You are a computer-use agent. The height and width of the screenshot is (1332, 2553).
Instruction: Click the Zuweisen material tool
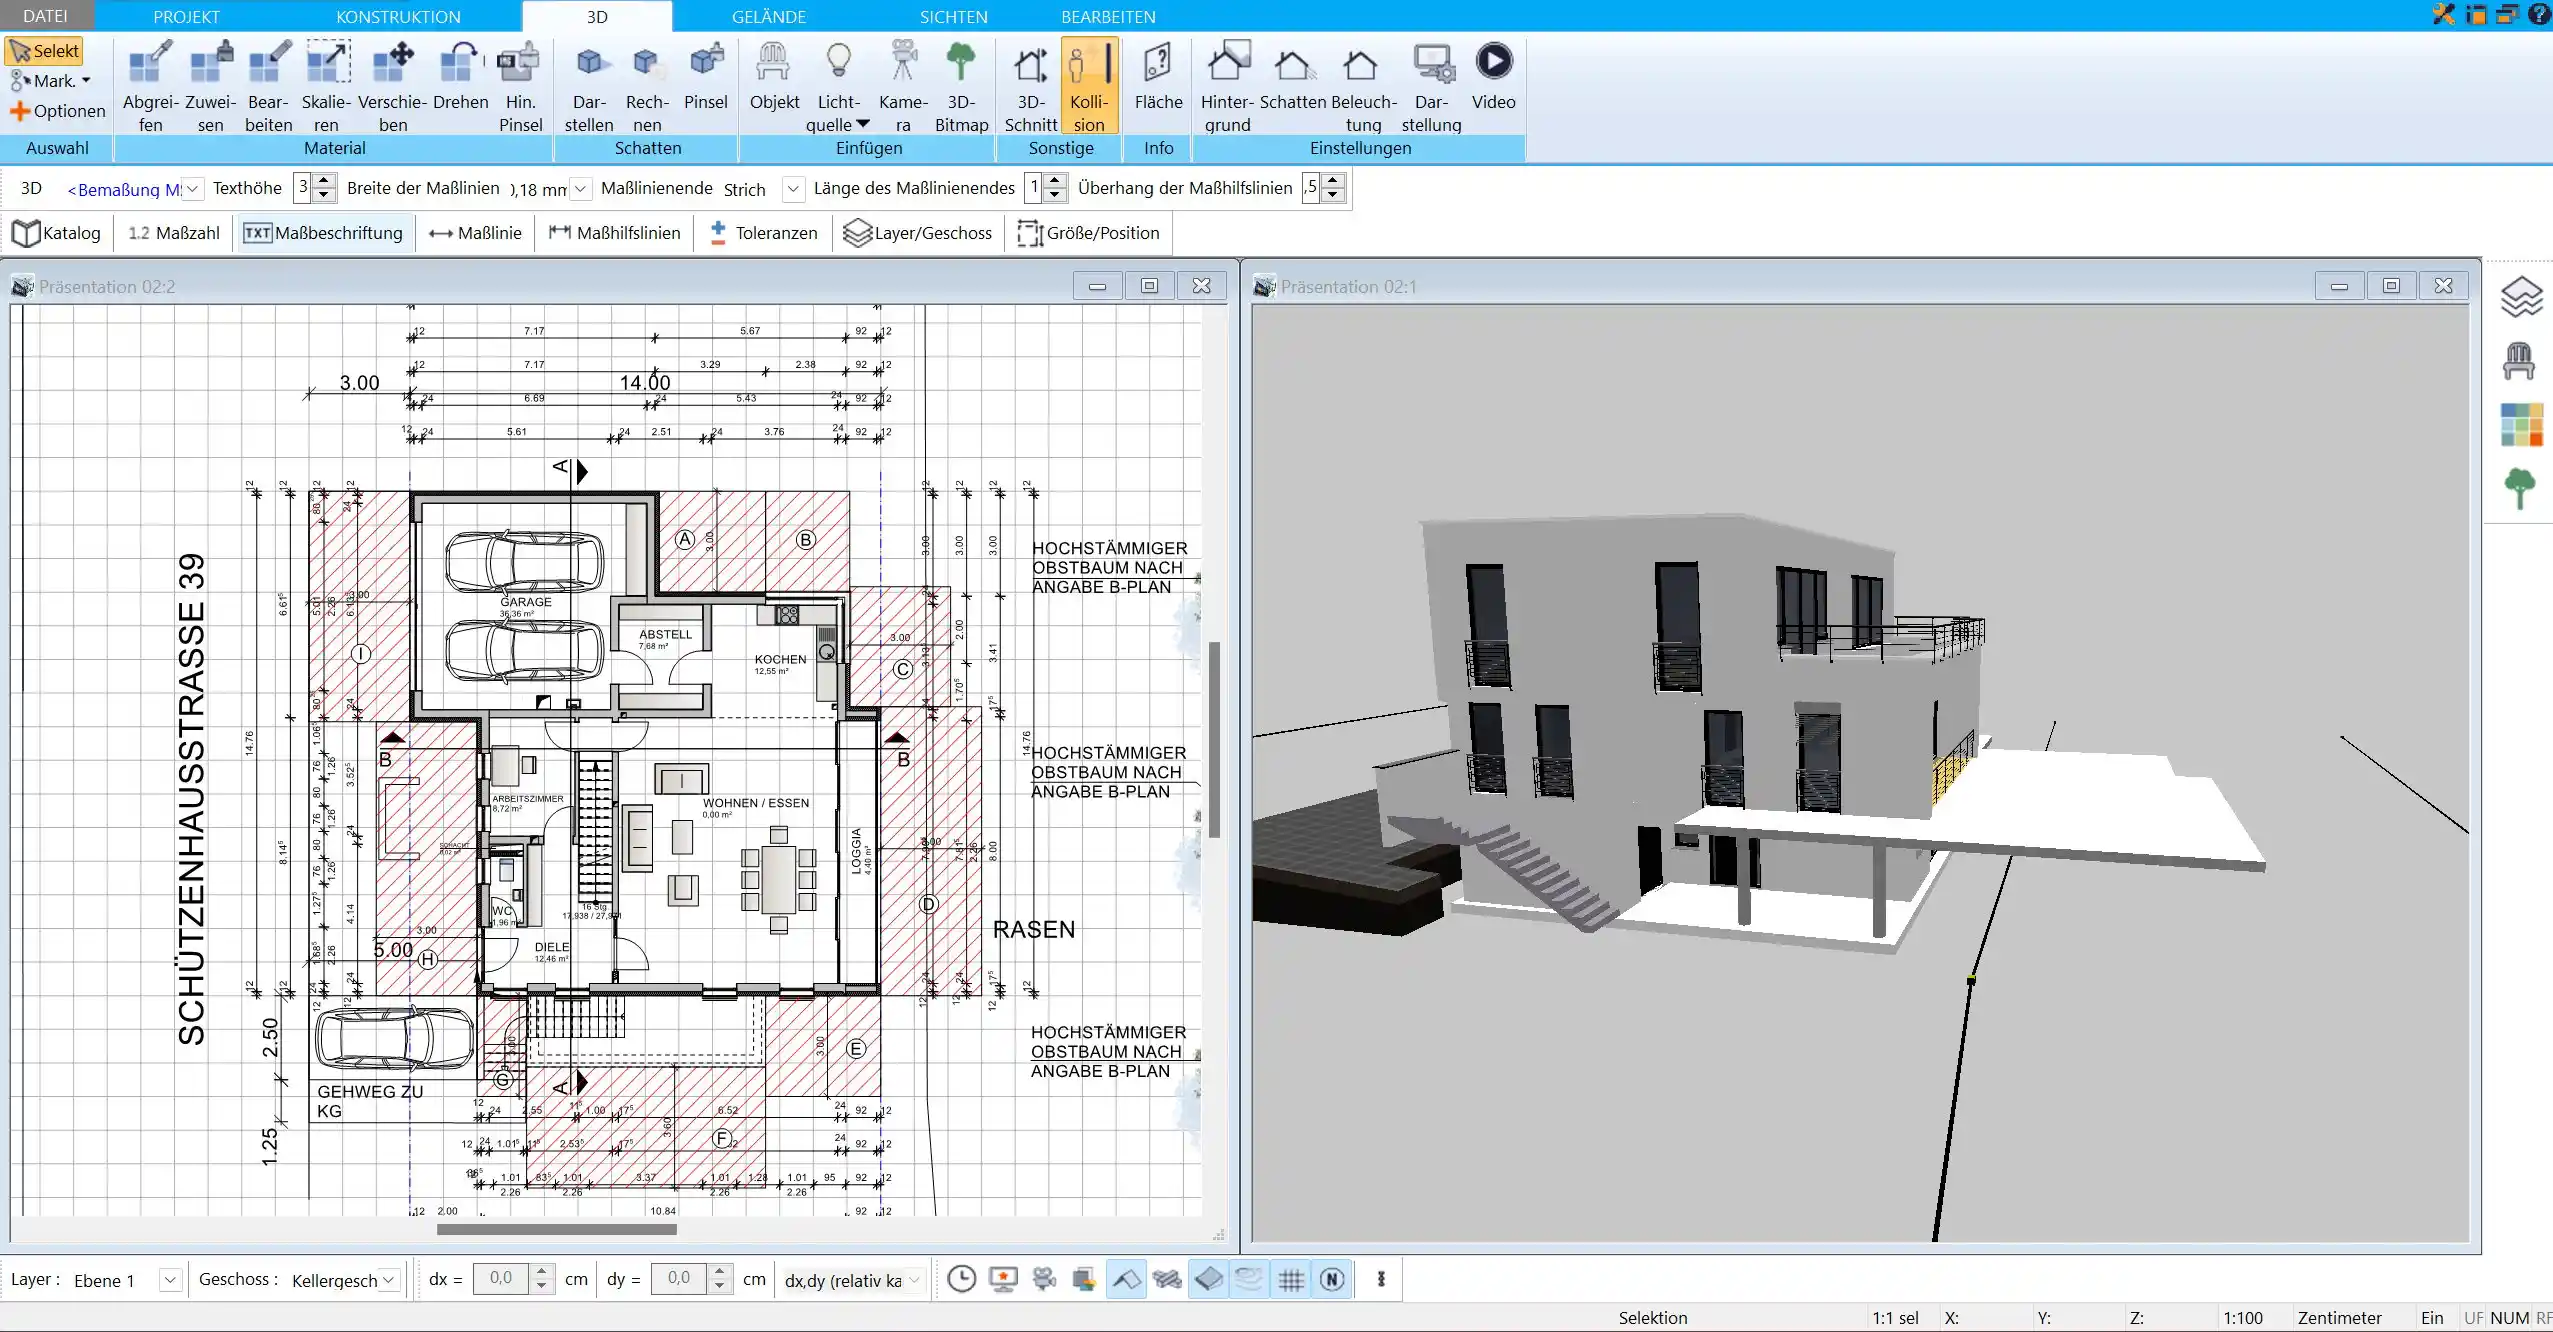[x=210, y=87]
